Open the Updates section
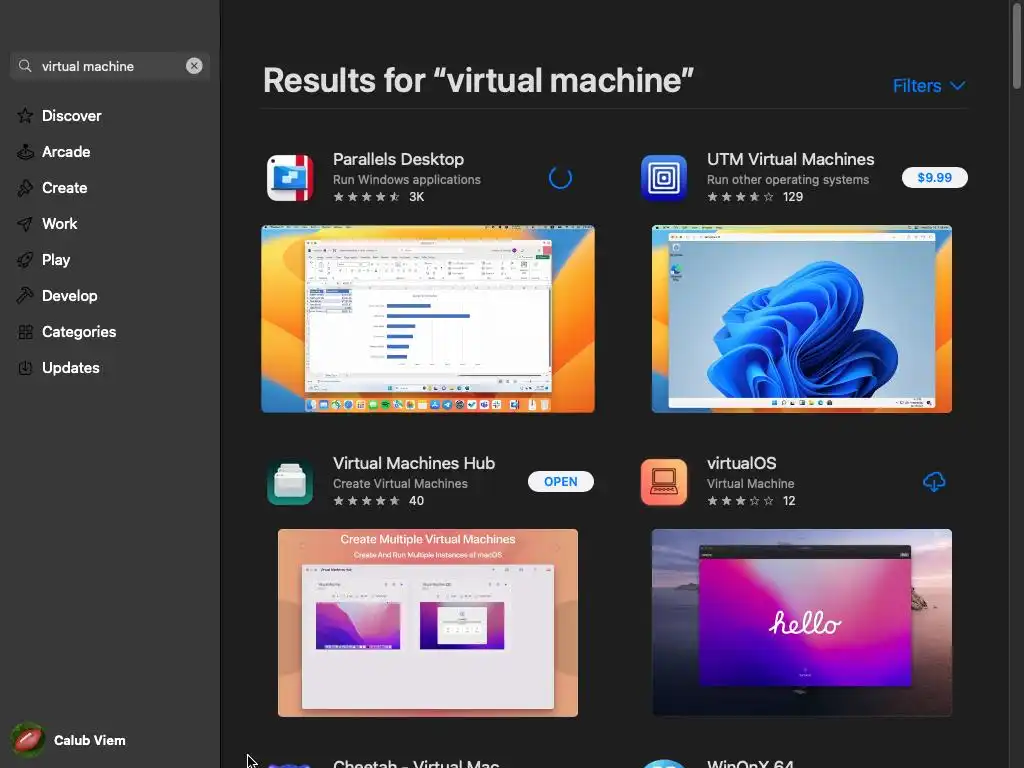1024x768 pixels. [x=71, y=368]
